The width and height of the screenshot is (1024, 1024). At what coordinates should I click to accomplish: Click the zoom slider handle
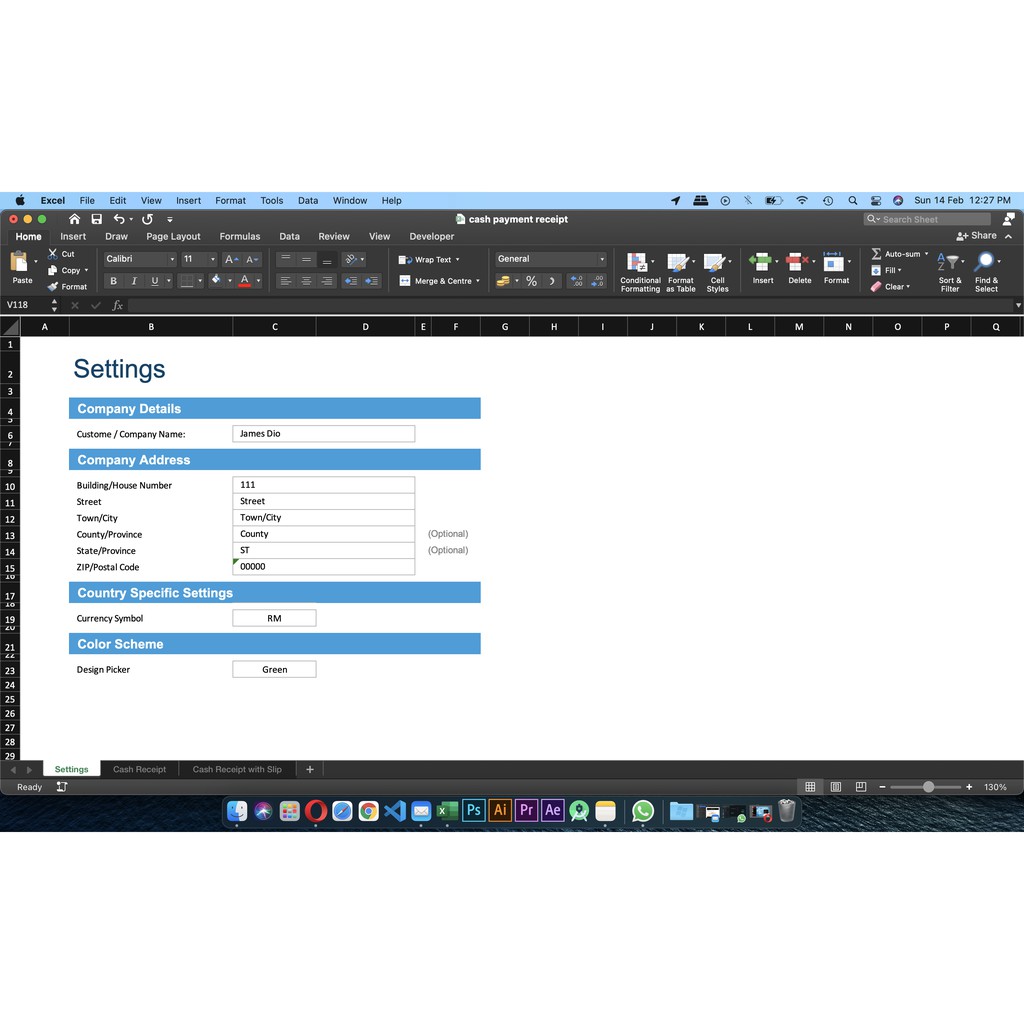coord(928,787)
